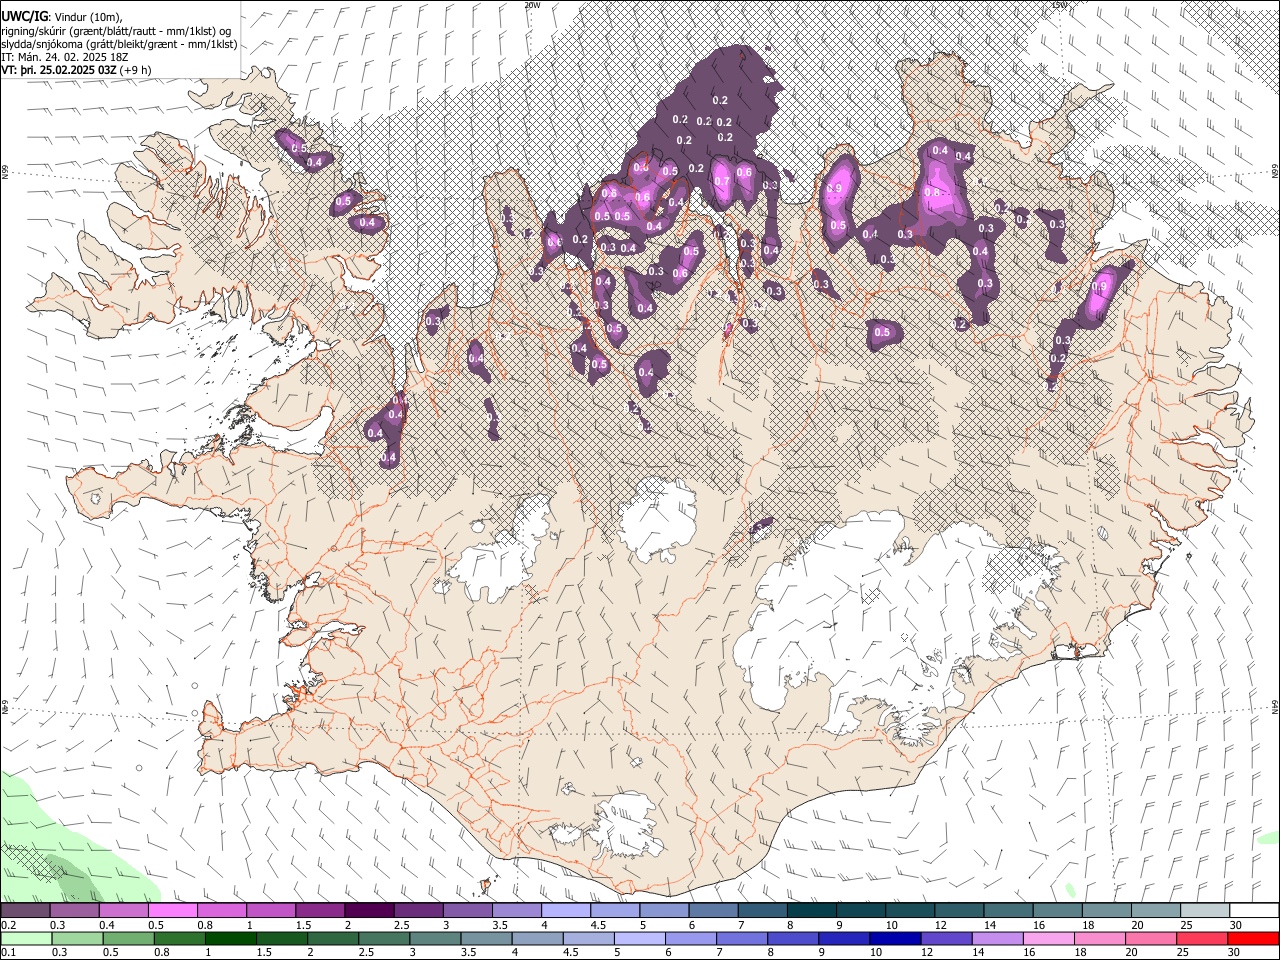The width and height of the screenshot is (1280, 960).
Task: Click the '20W' longitude label at top edge
Action: (532, 4)
